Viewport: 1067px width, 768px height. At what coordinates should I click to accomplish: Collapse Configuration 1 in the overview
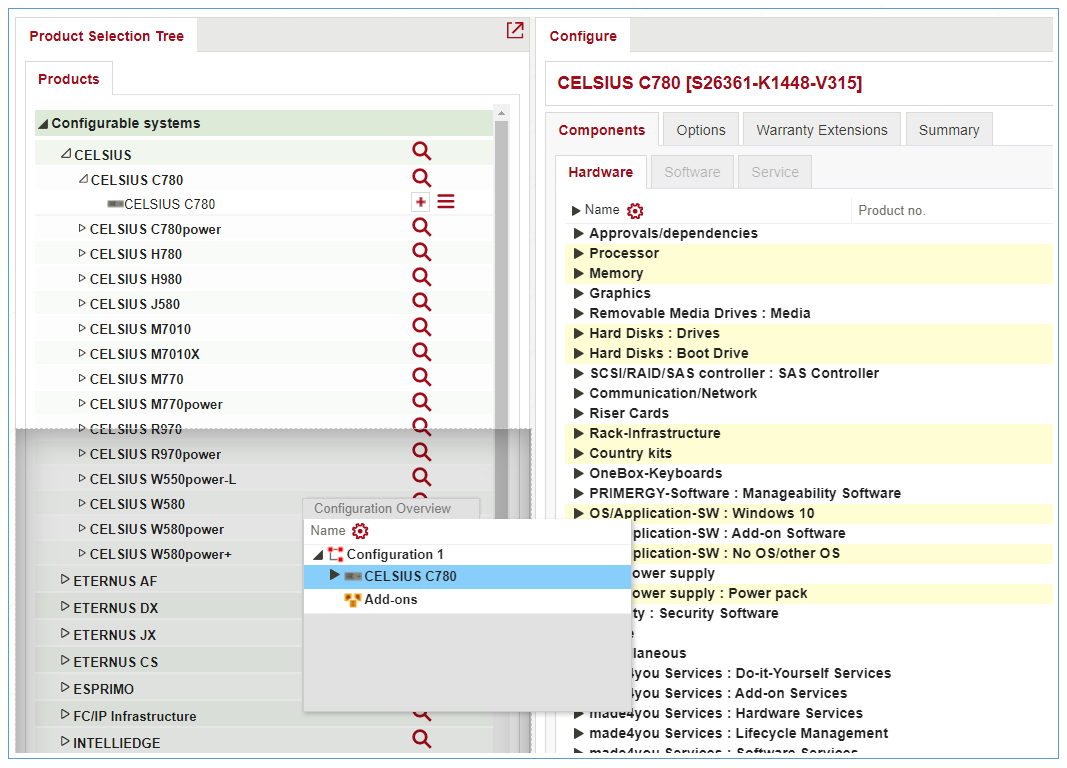[318, 555]
